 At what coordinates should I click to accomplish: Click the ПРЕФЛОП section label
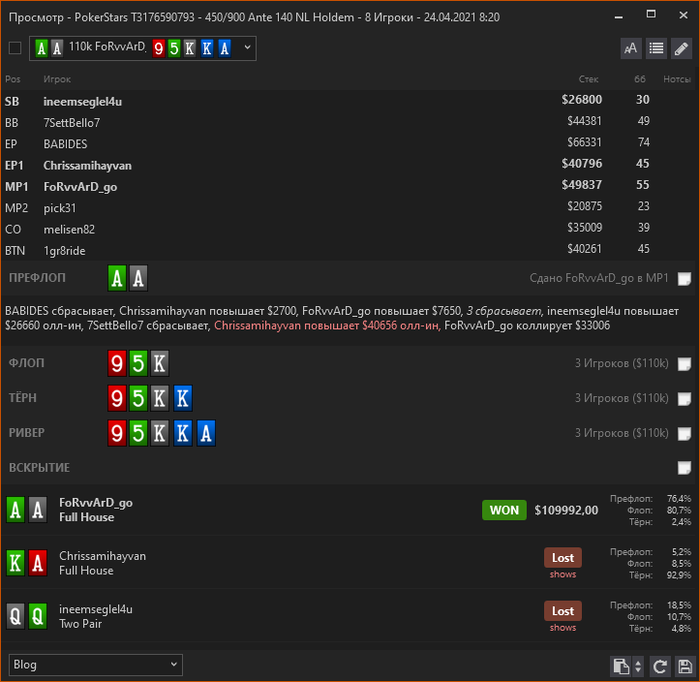(x=38, y=278)
